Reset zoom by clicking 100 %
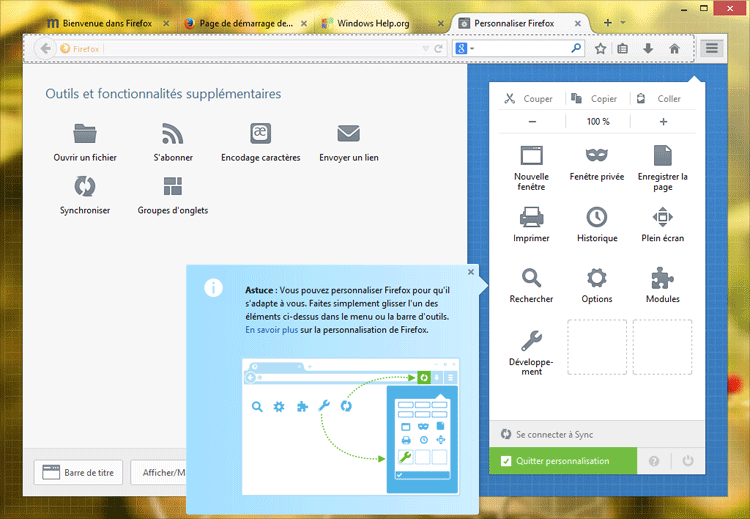The image size is (750, 519). 598,121
